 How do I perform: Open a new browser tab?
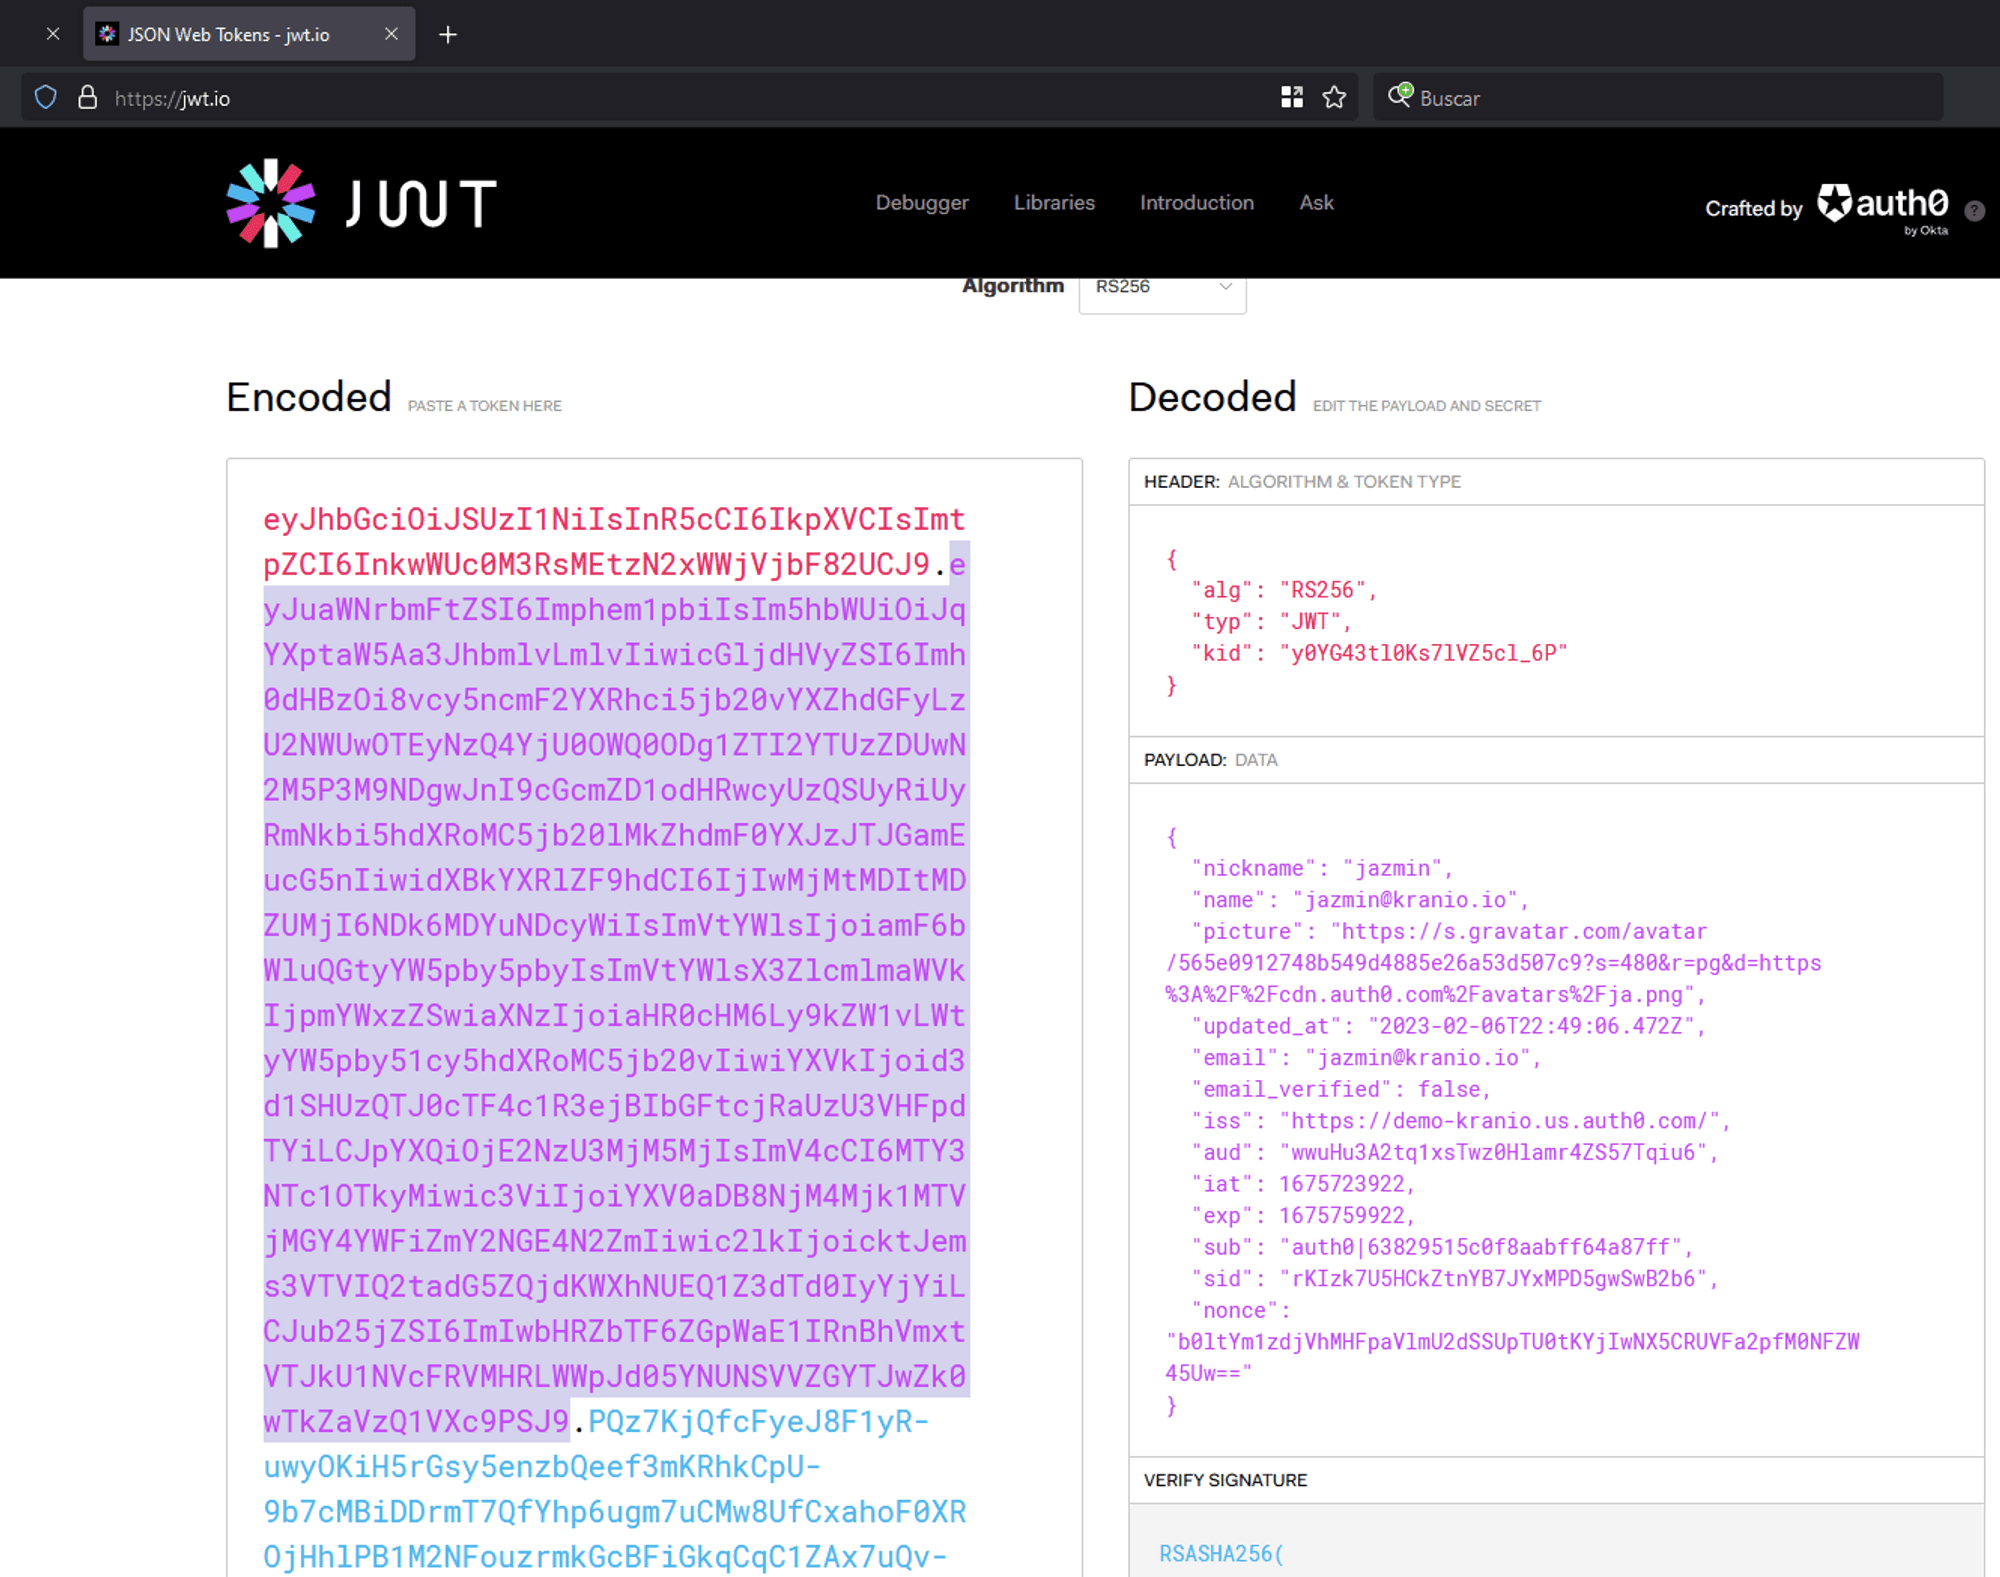[448, 35]
